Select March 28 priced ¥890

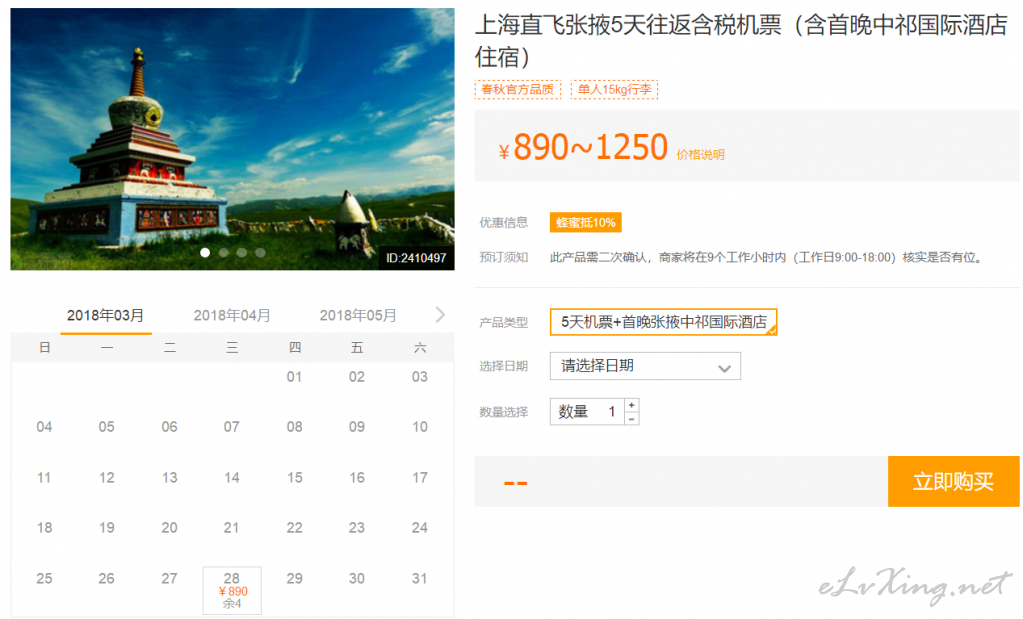point(232,590)
